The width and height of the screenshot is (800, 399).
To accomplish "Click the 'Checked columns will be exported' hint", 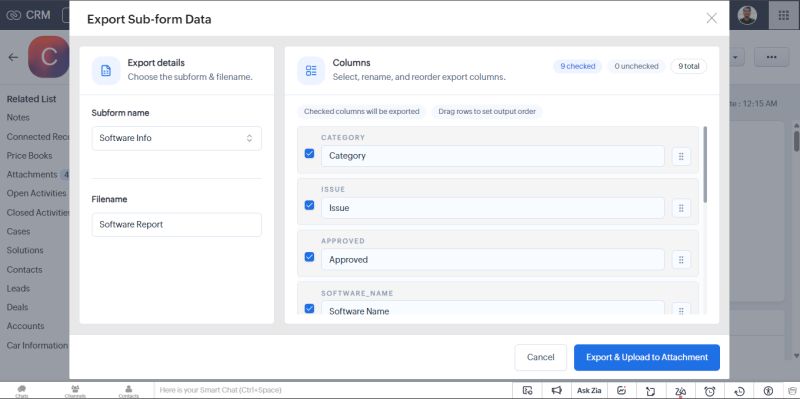I will (361, 111).
